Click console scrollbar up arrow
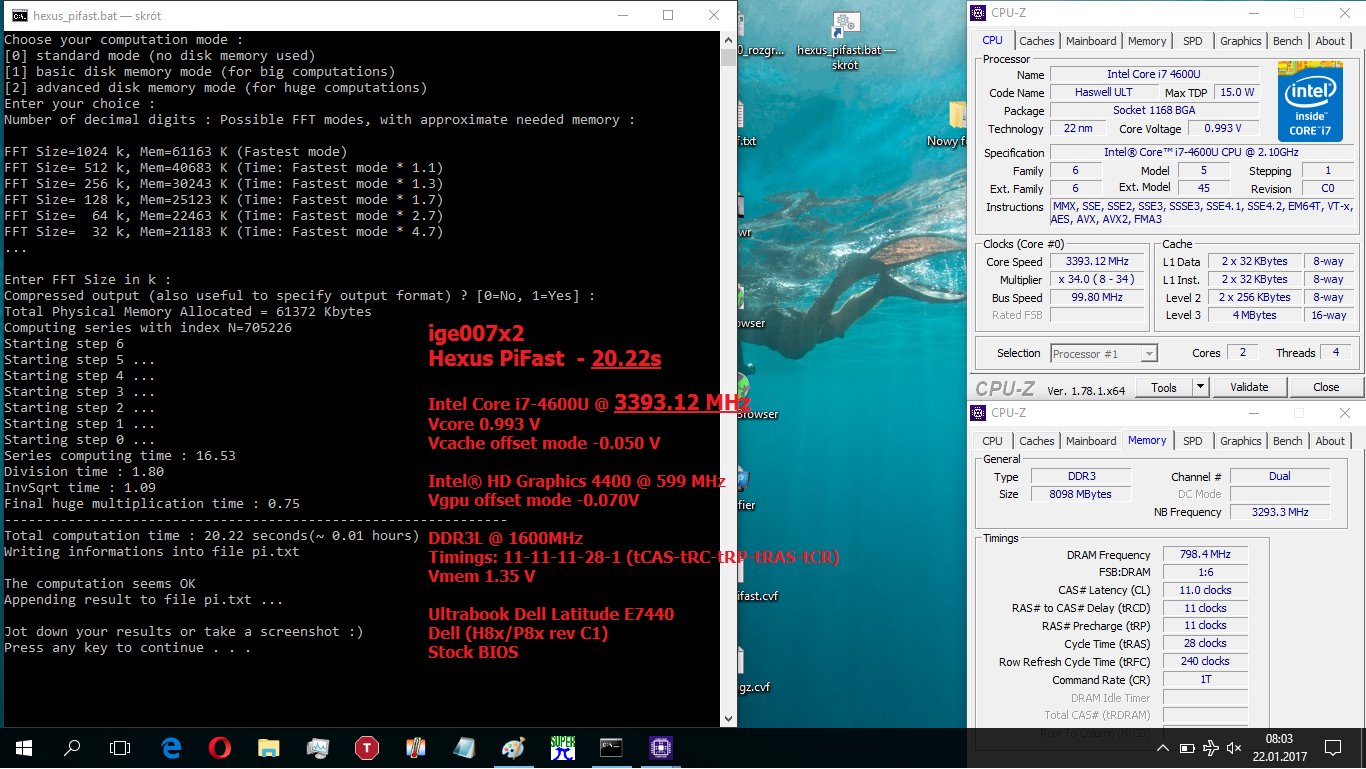Image resolution: width=1366 pixels, height=769 pixels. [x=728, y=40]
